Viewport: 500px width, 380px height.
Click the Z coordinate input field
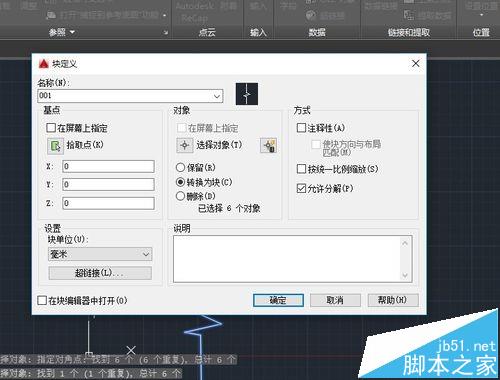(x=108, y=203)
